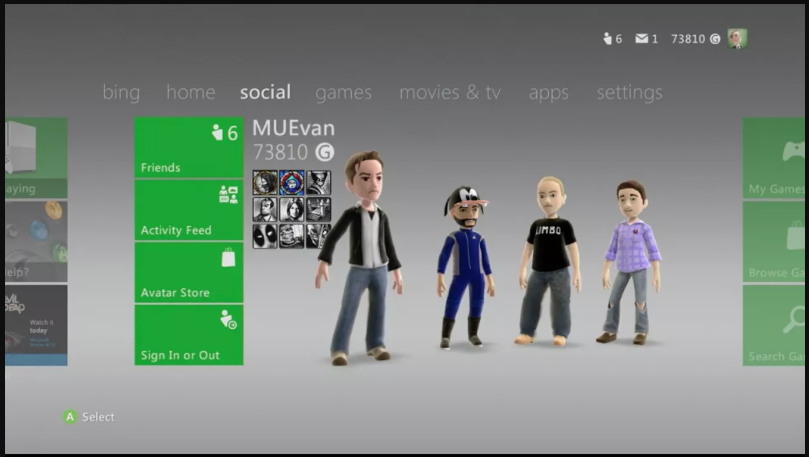The width and height of the screenshot is (809, 457).
Task: Open the help tile with colored orbs
Action: [x=36, y=241]
